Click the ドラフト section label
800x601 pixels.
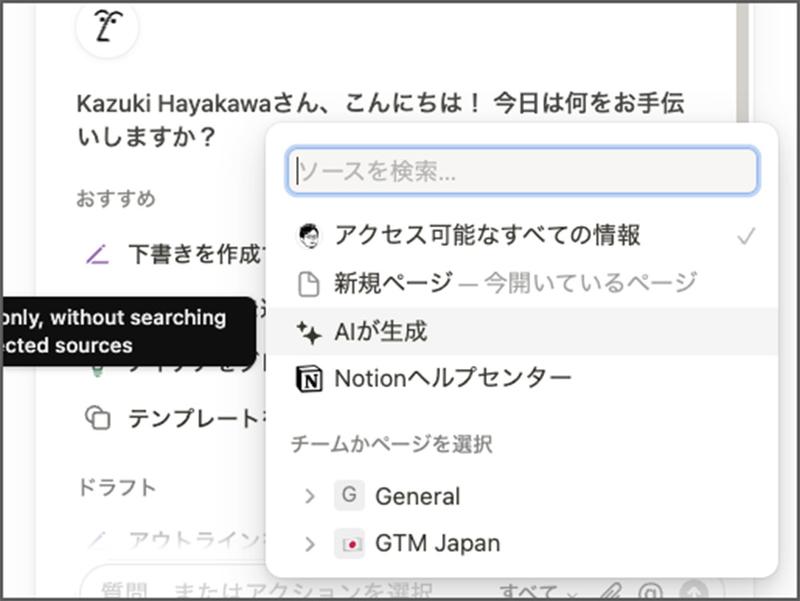tap(117, 488)
